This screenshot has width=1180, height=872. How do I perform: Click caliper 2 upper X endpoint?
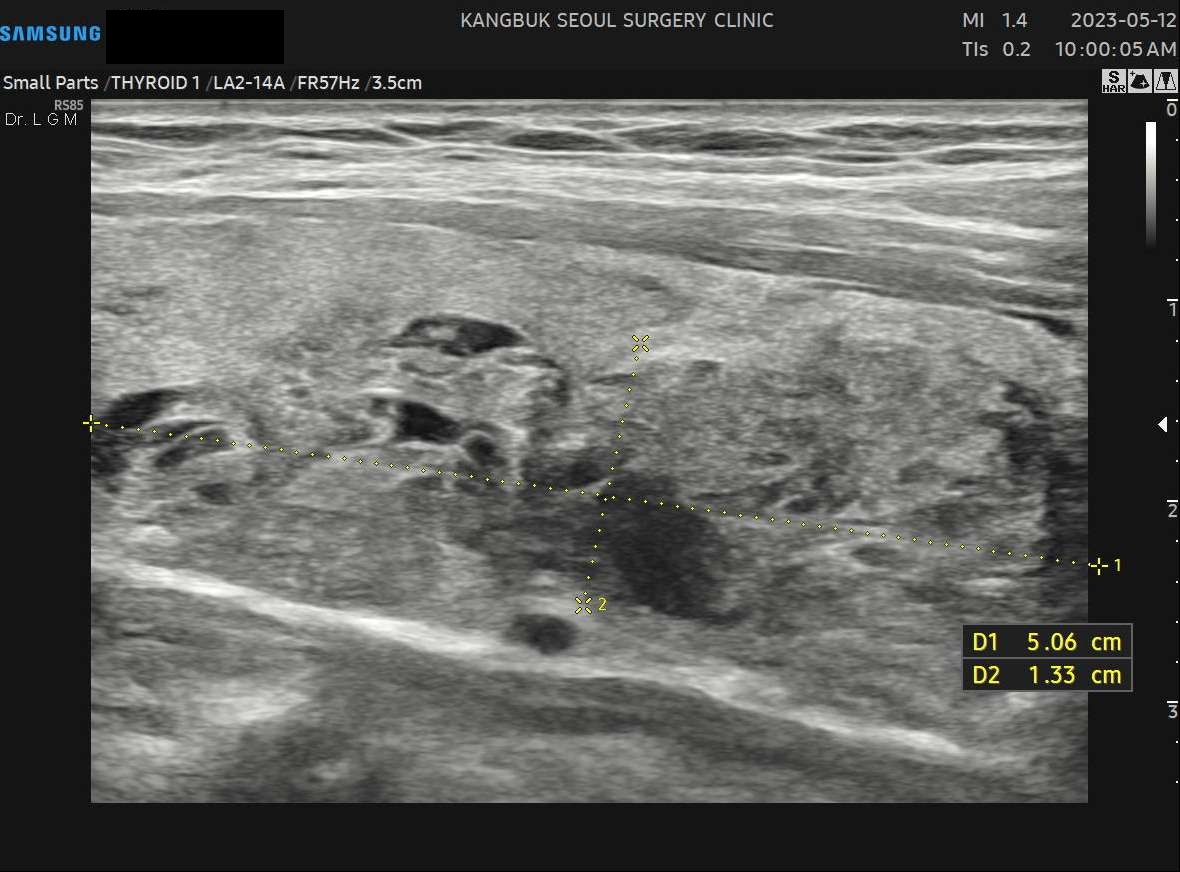(640, 344)
